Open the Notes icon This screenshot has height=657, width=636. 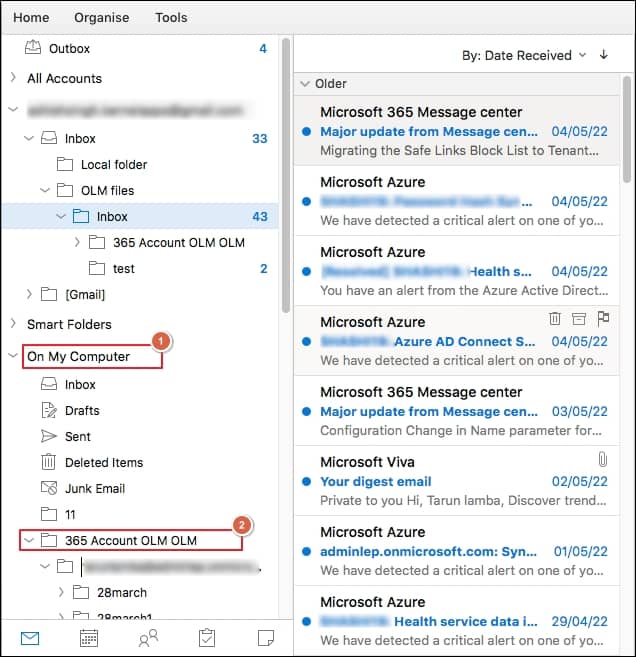coord(266,638)
